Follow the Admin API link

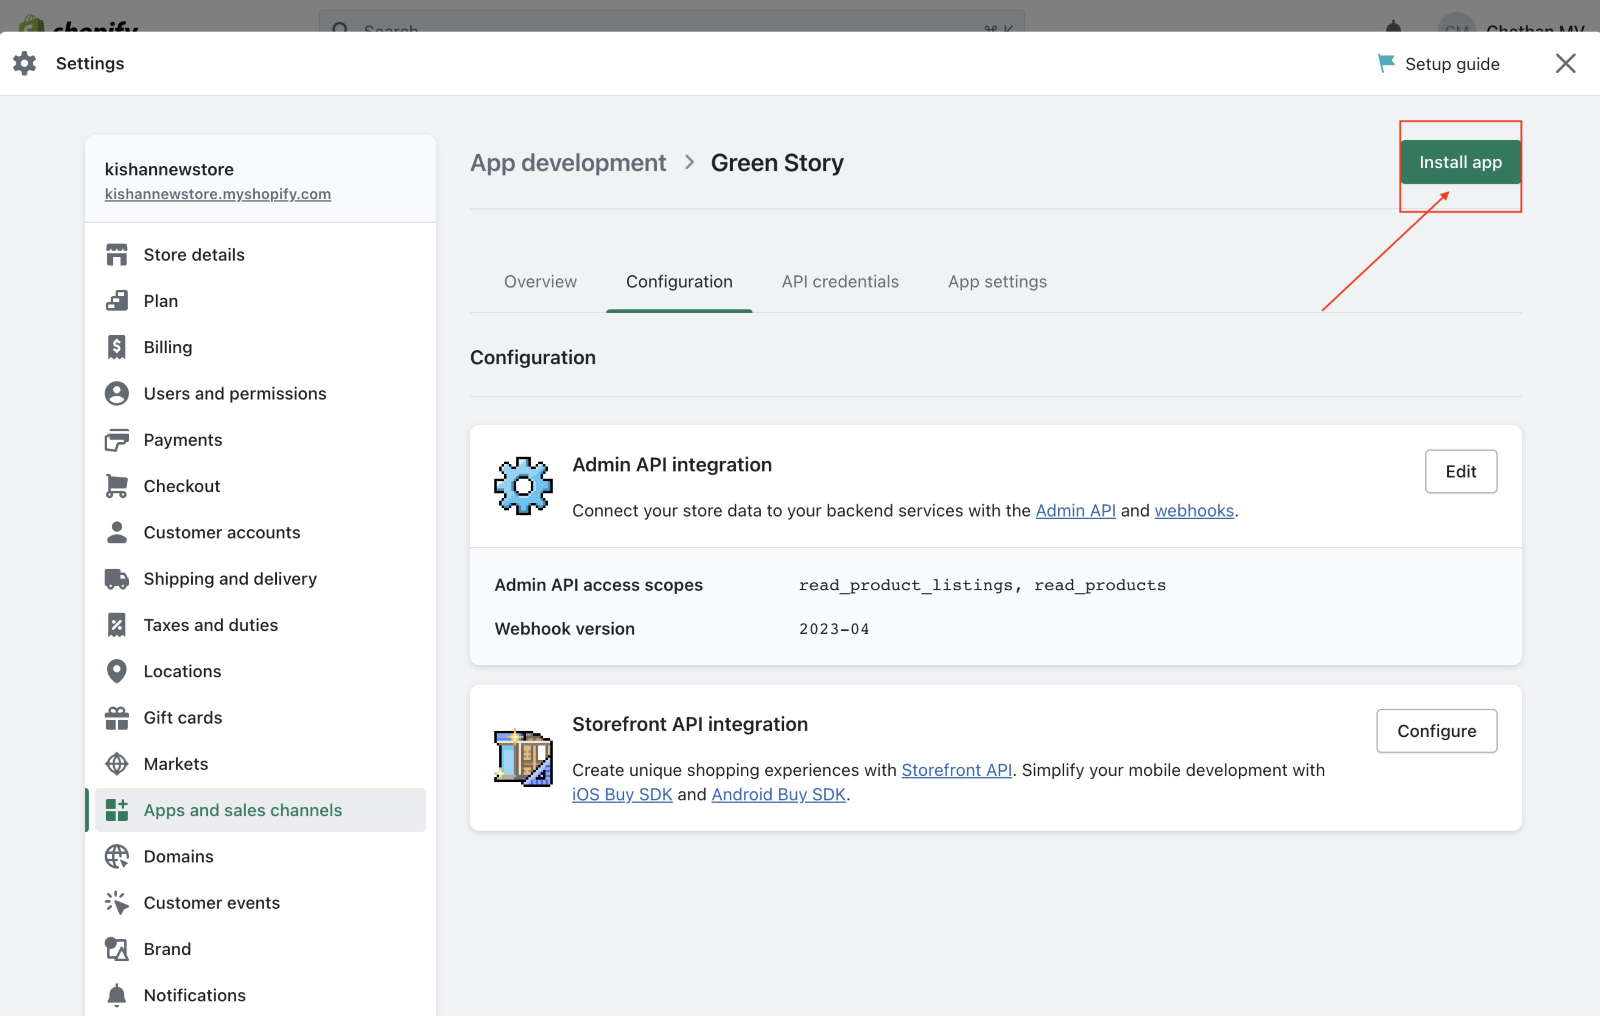(x=1075, y=511)
